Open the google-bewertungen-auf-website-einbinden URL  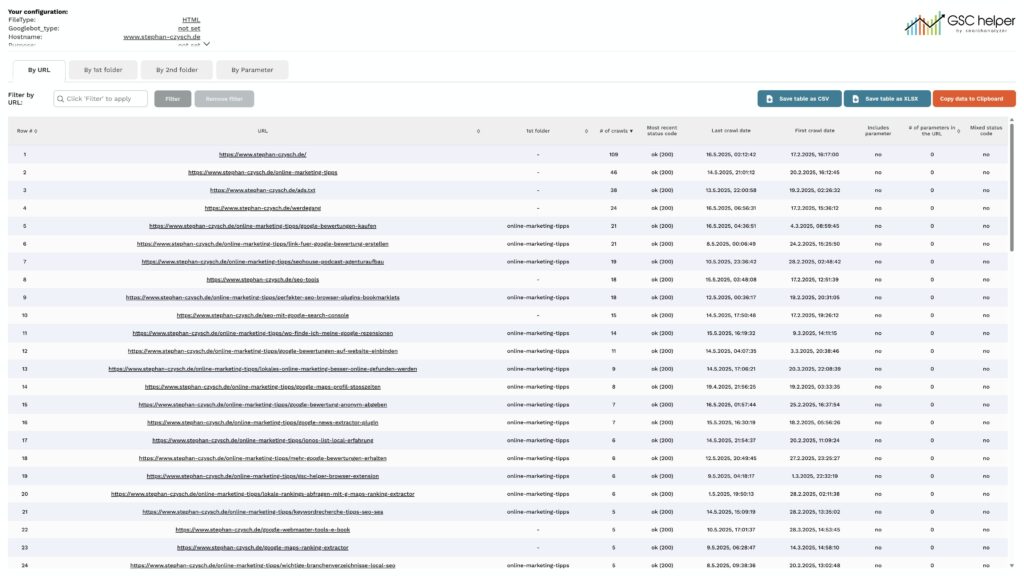coord(263,351)
